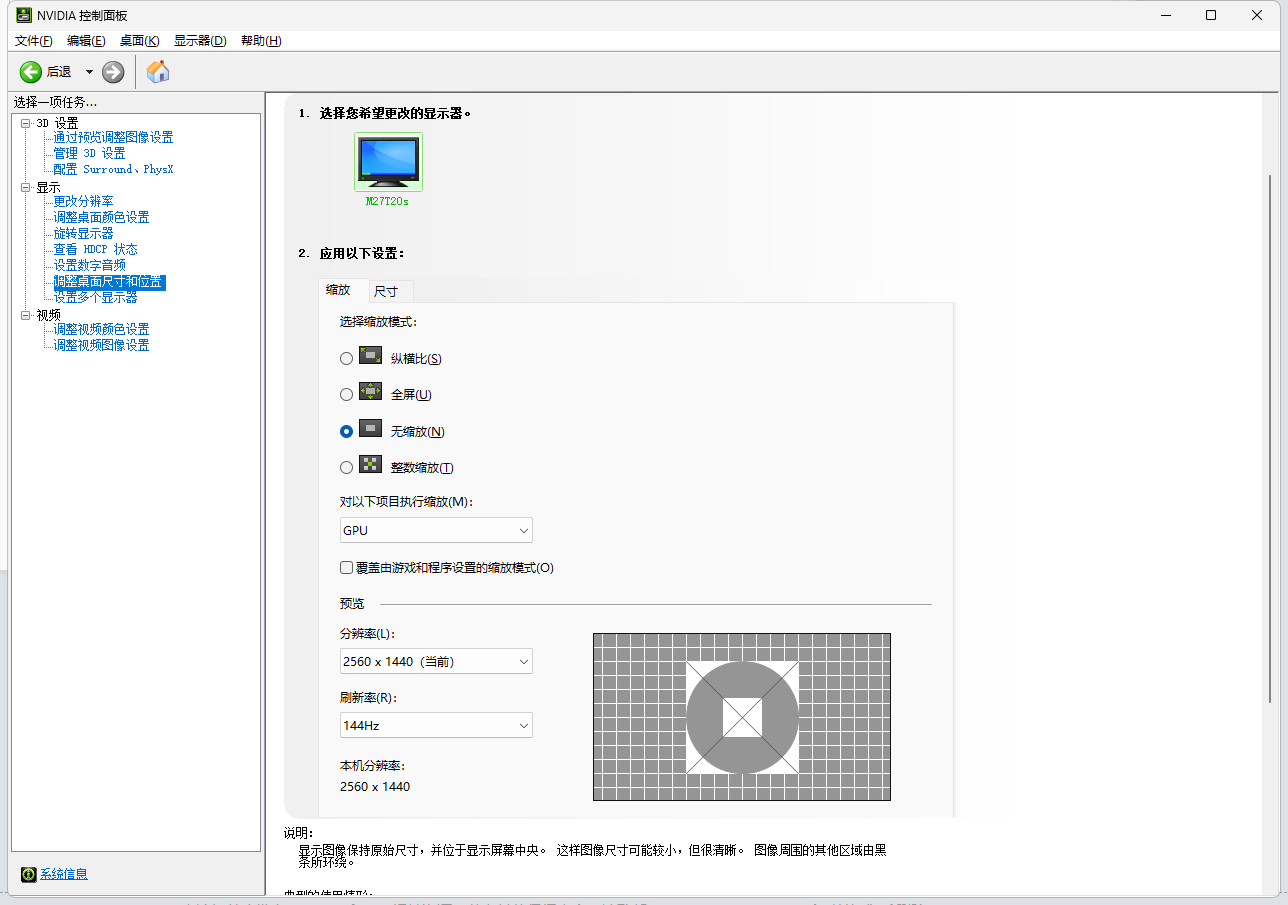
Task: Click the 对以下项目执行缩放 label
Action: [405, 501]
